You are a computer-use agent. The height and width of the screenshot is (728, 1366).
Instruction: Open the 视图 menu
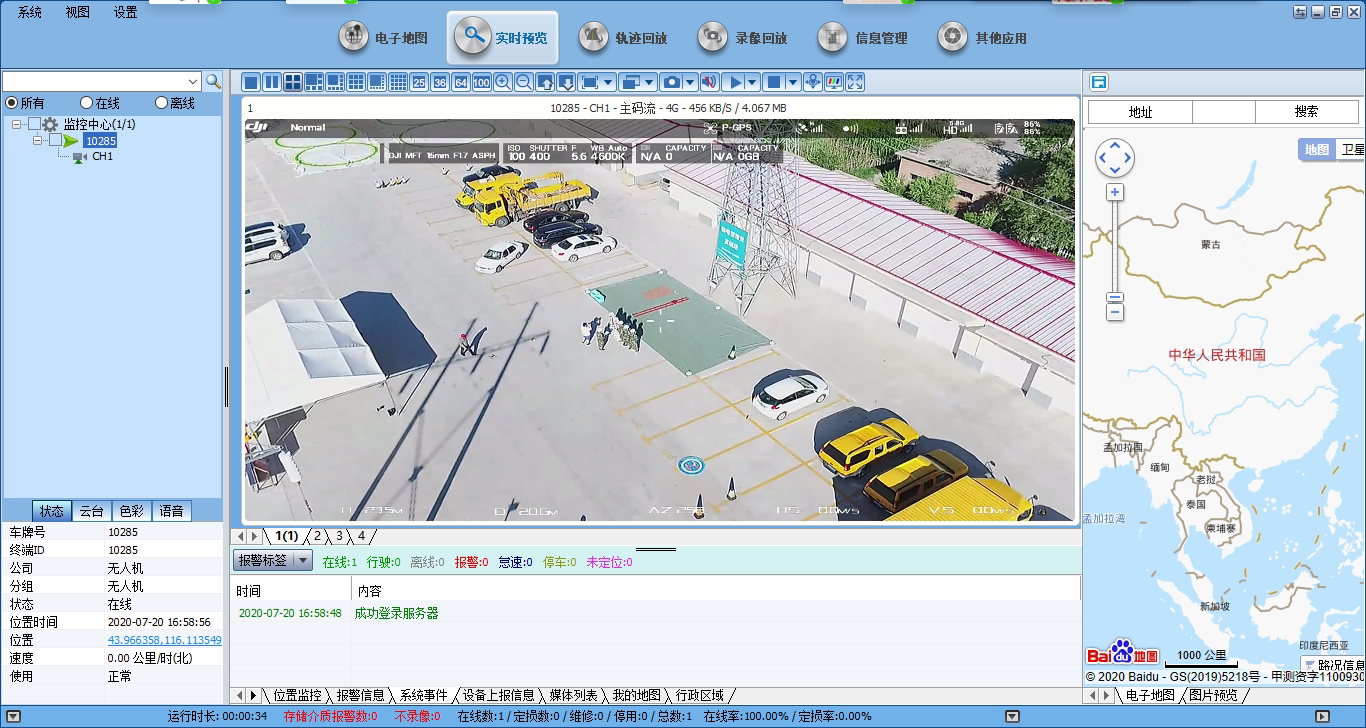77,13
